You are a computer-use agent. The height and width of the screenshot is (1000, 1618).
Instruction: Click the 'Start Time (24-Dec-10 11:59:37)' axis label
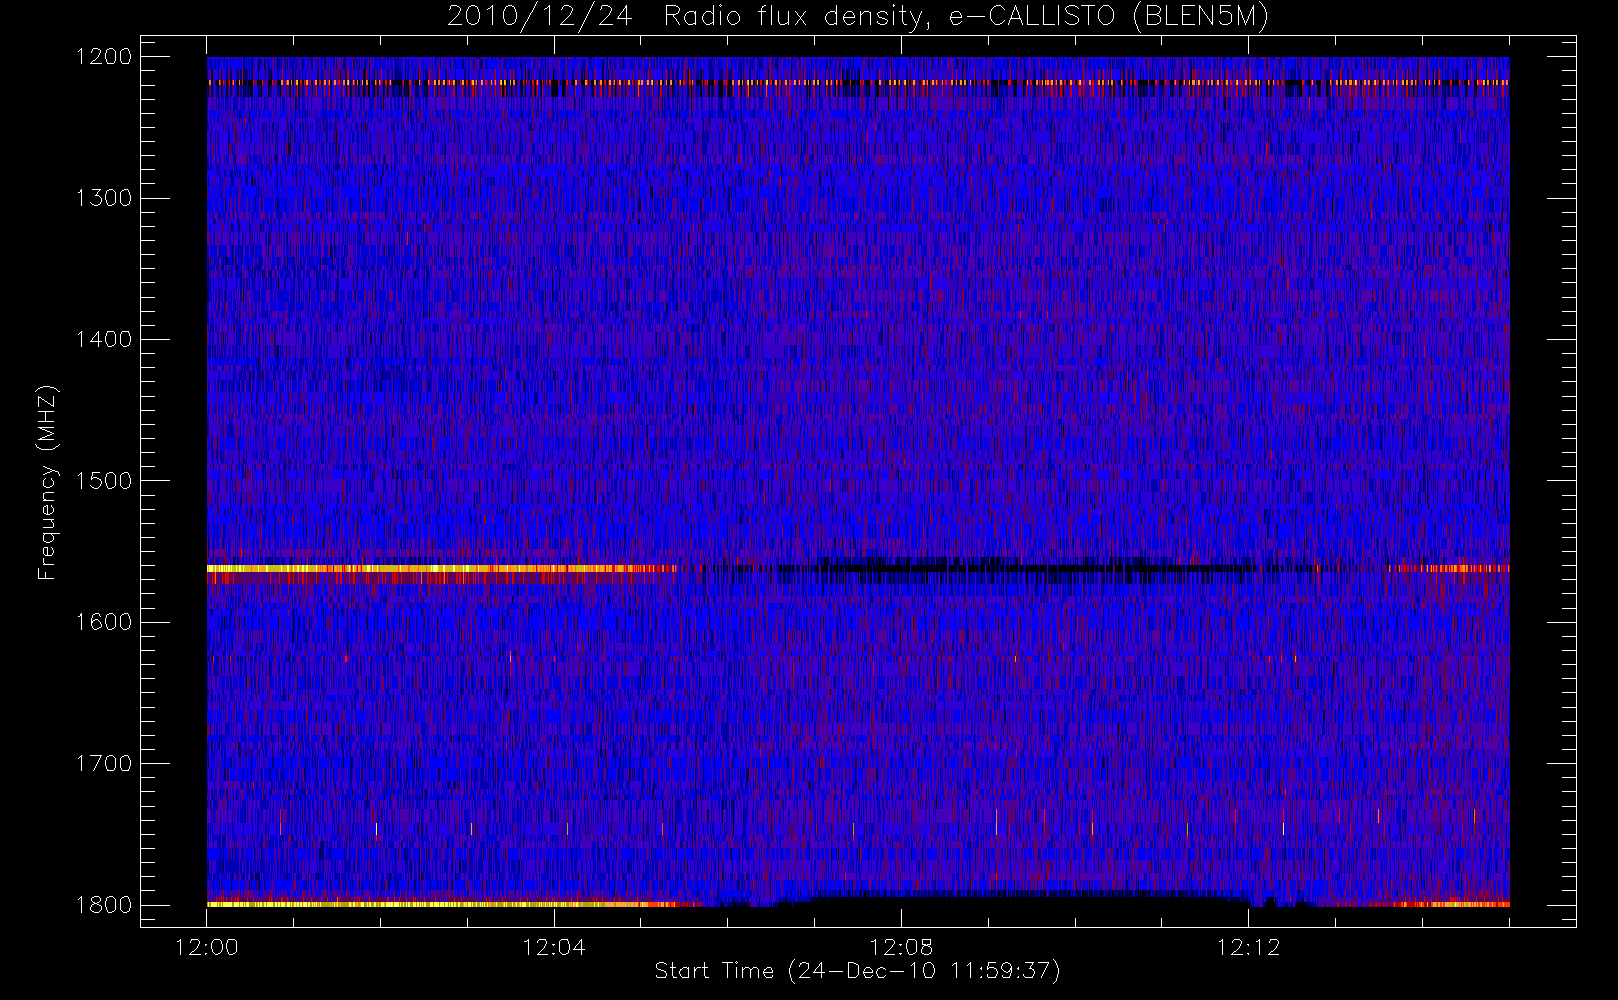tap(857, 971)
